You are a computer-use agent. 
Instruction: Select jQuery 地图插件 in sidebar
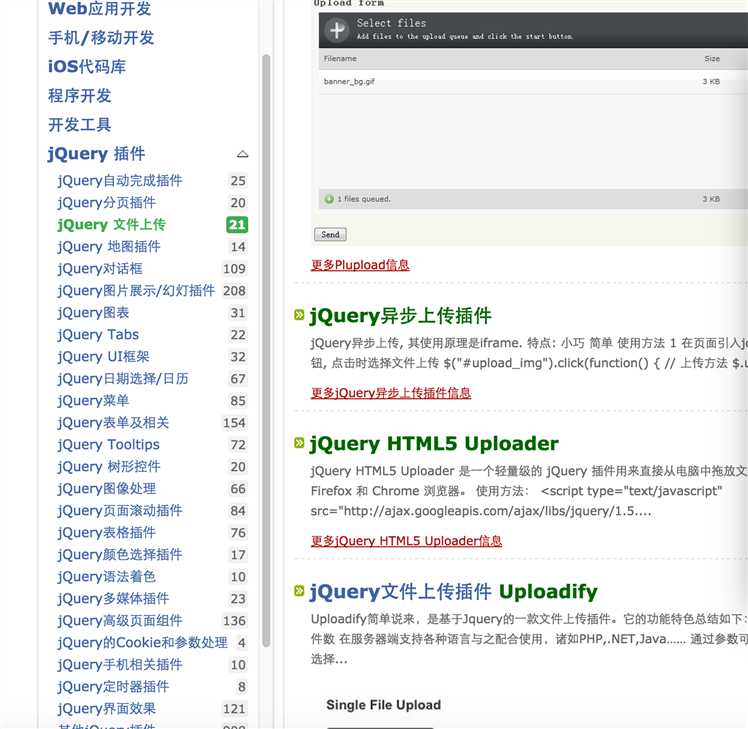[109, 247]
